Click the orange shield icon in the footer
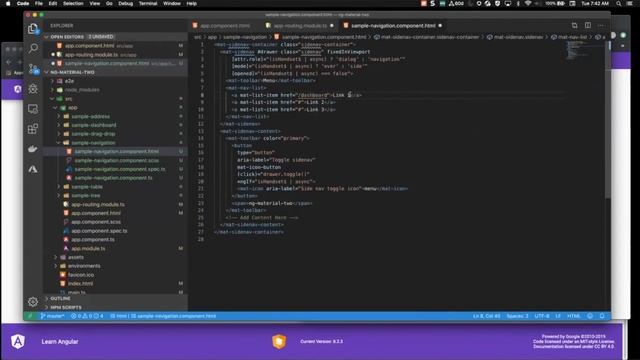Viewport: 640px width, 360px height. pos(279,341)
